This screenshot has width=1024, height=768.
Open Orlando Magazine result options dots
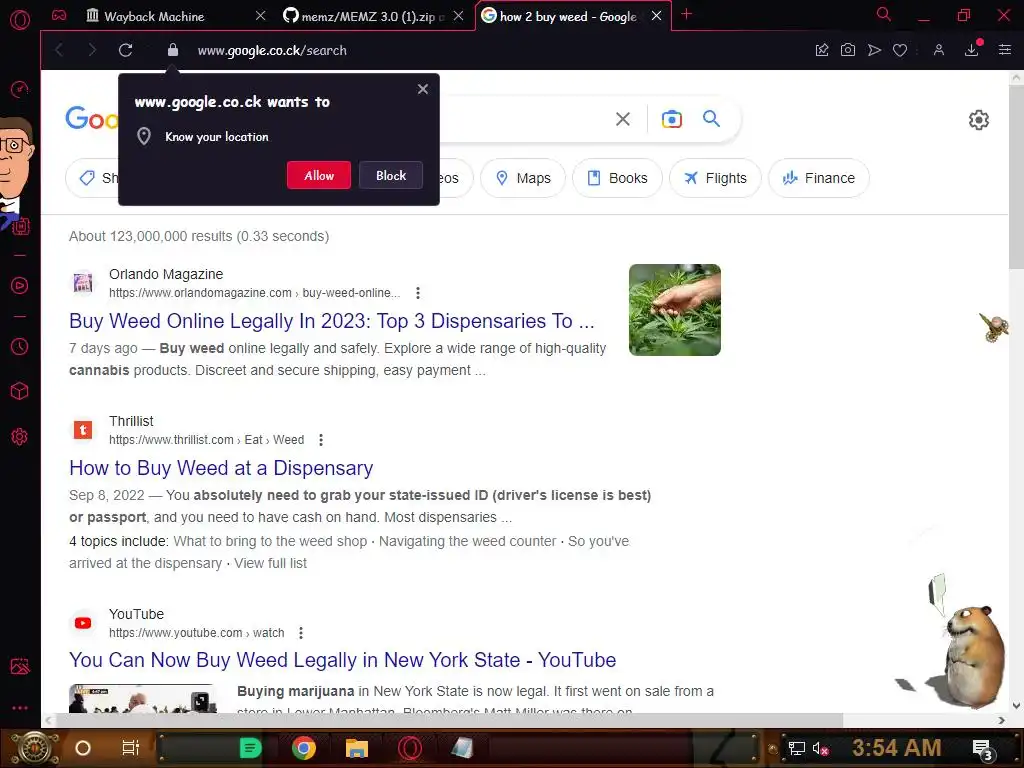418,293
